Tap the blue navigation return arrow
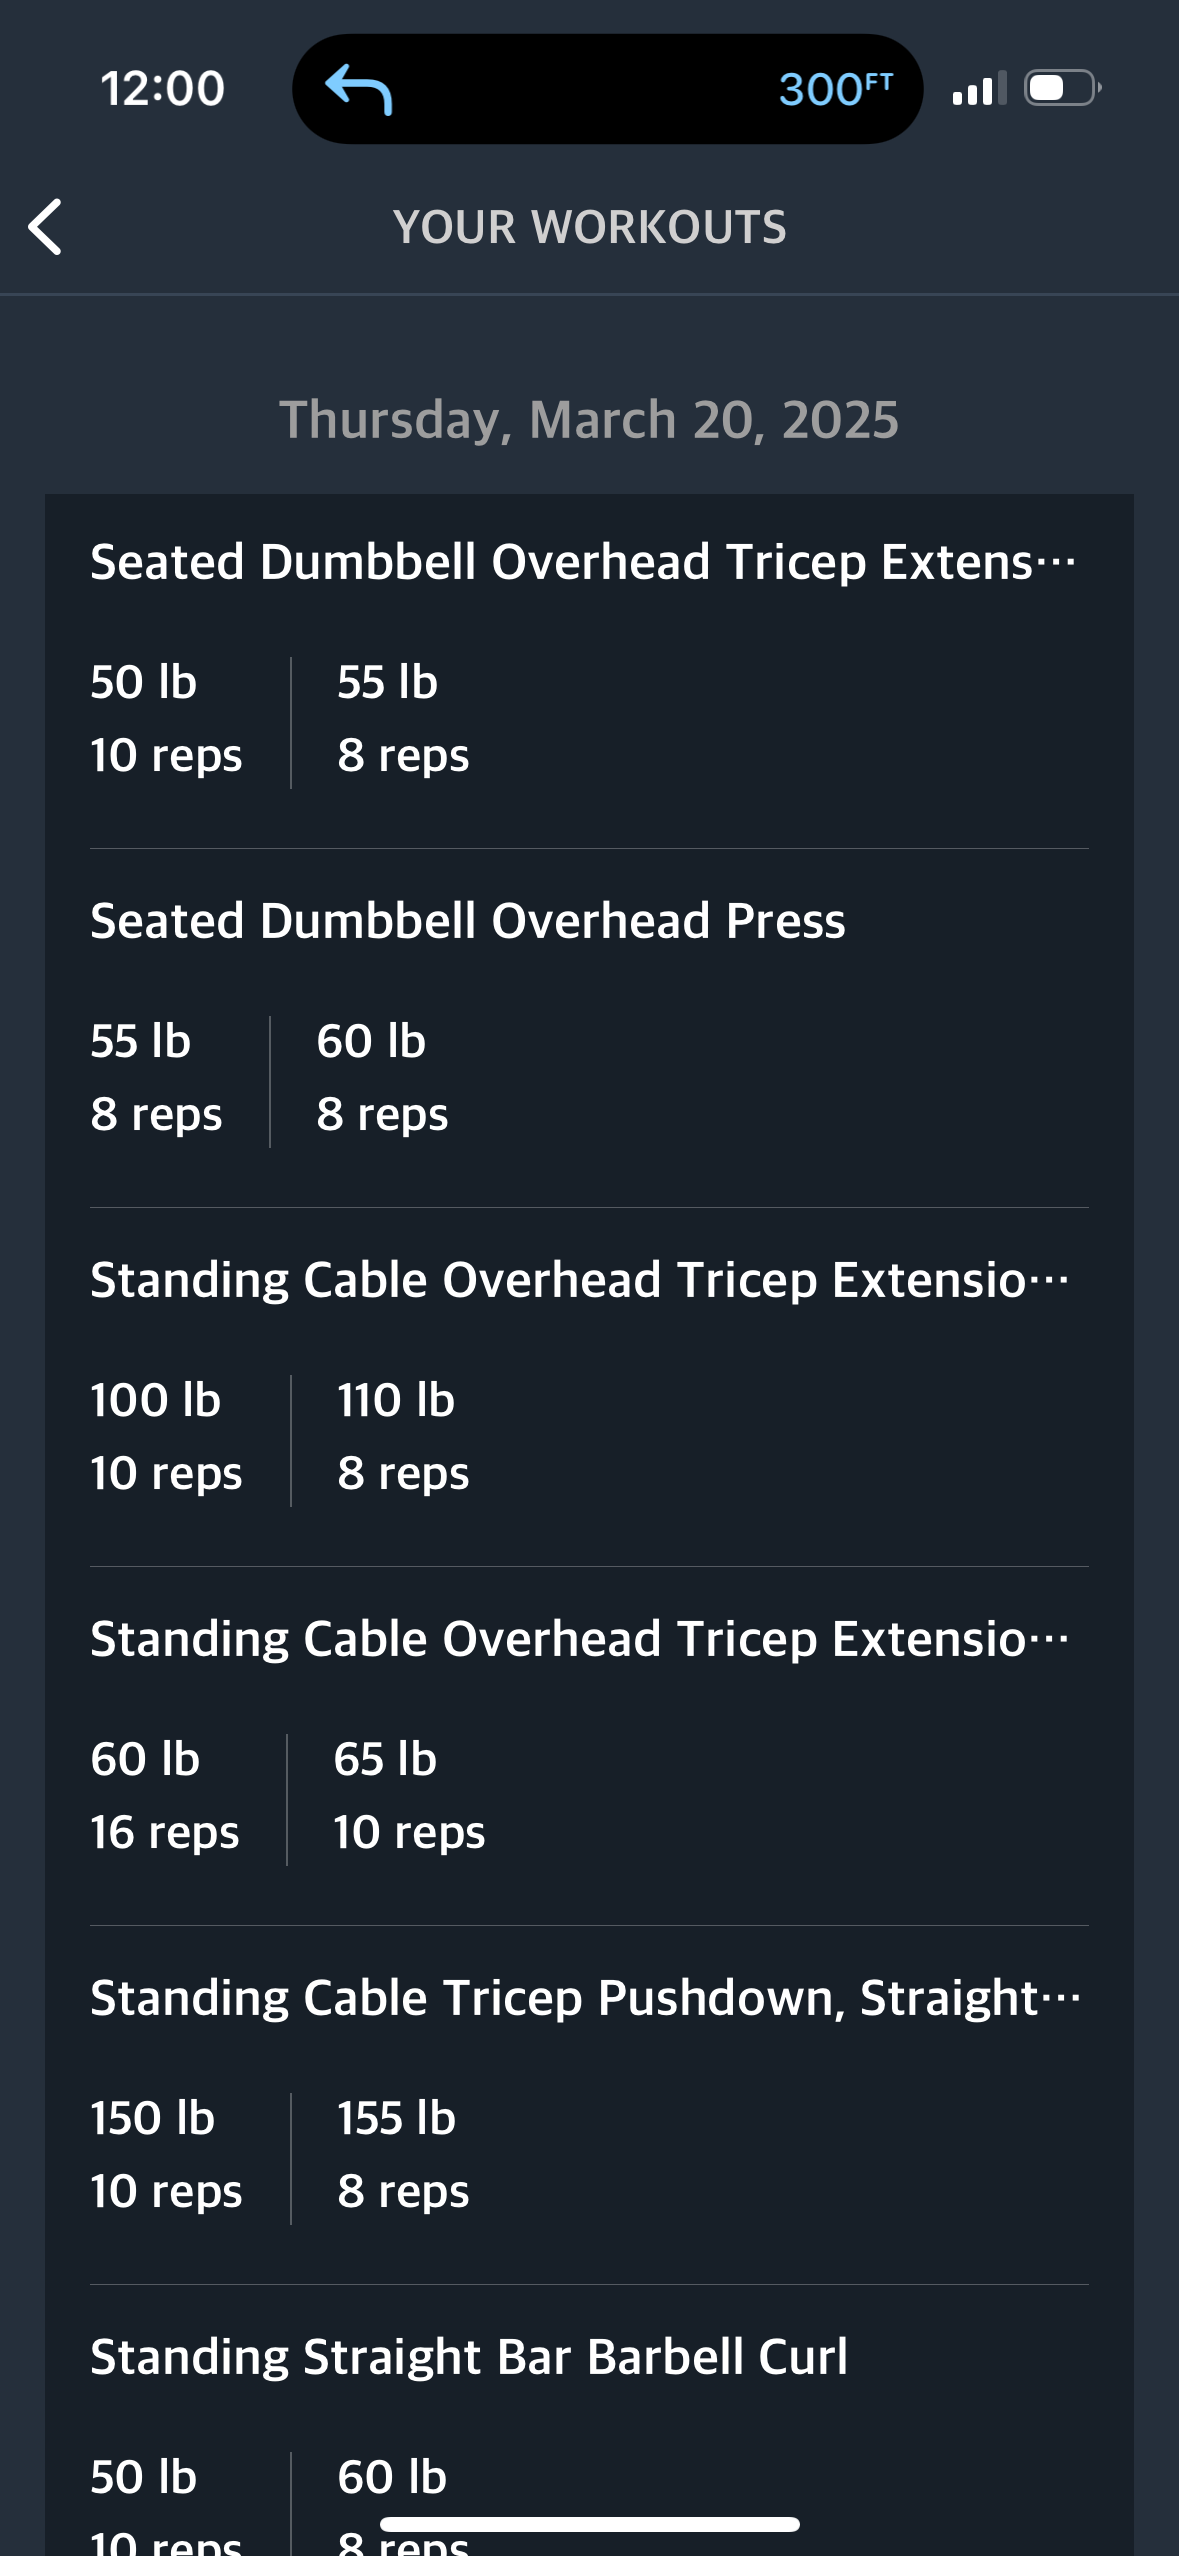This screenshot has height=2556, width=1179. pos(359,89)
